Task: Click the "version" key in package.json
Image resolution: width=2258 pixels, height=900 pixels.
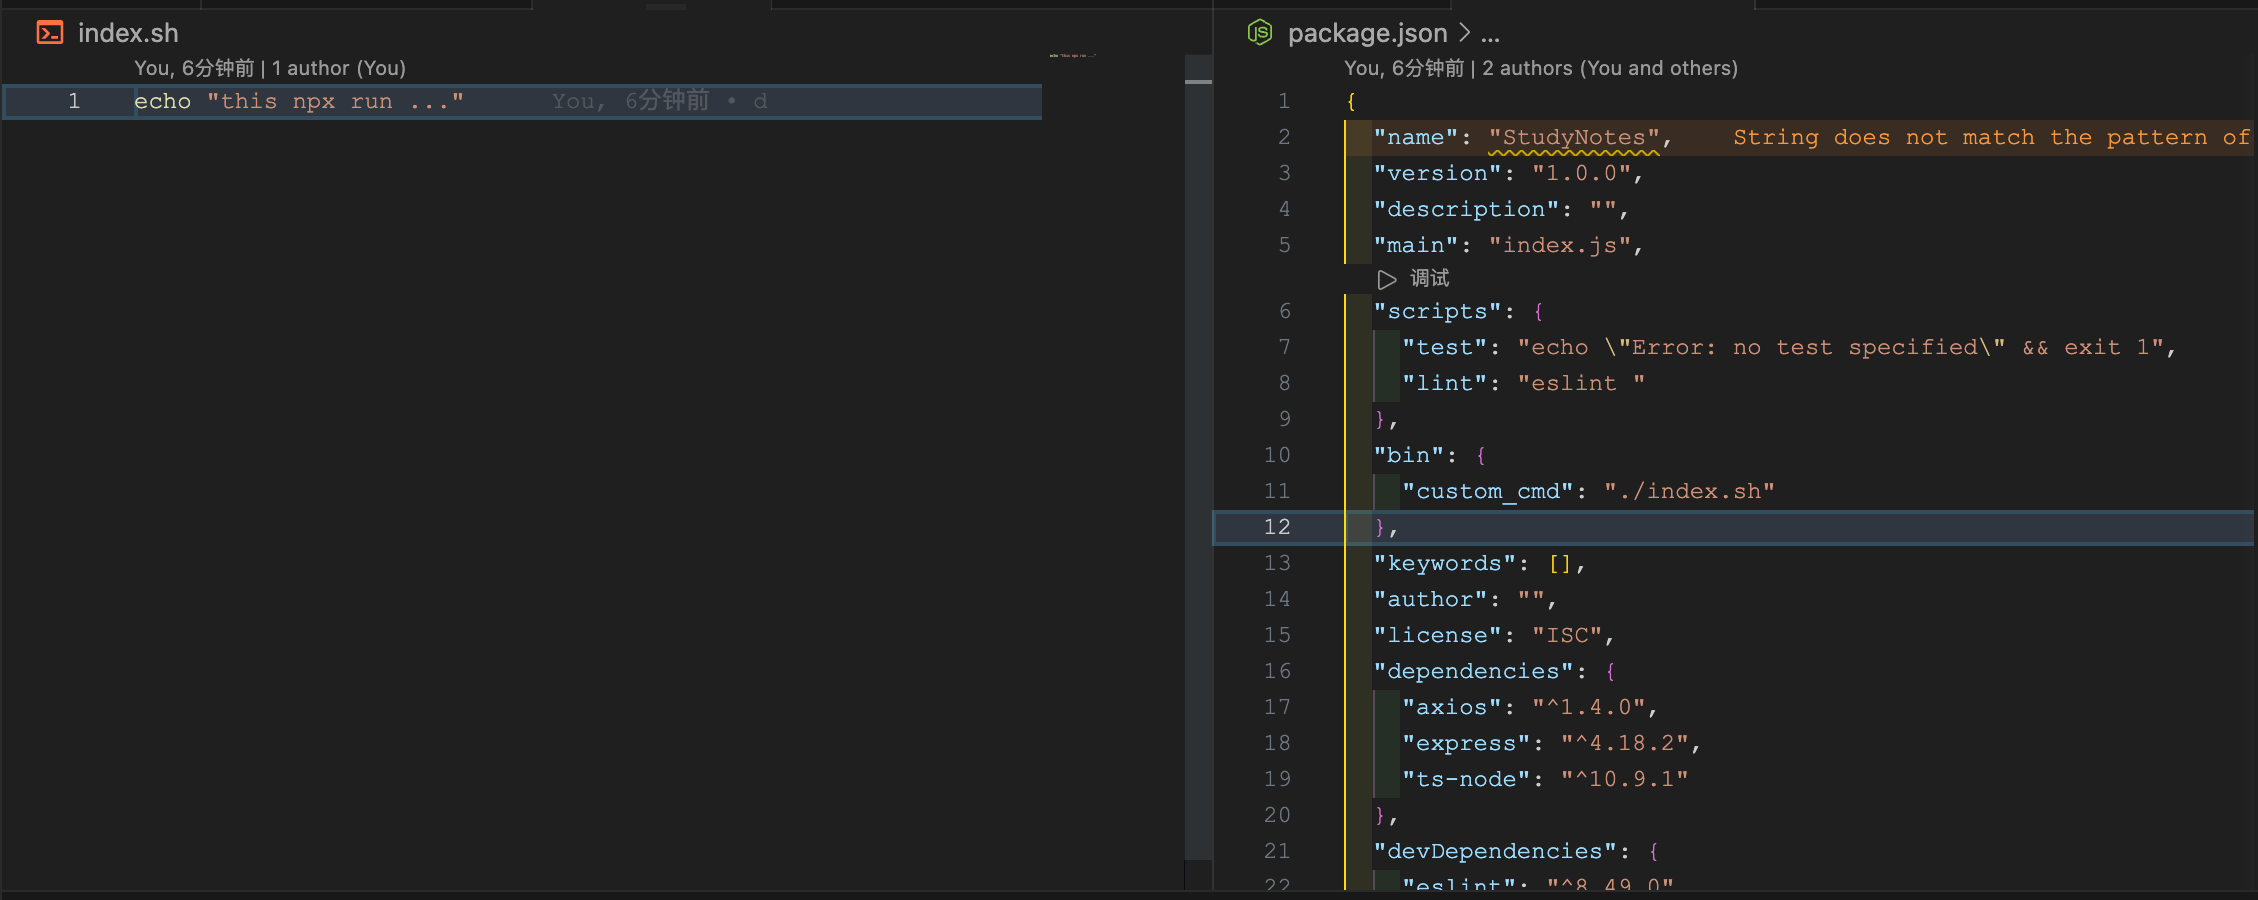Action: tap(1437, 173)
